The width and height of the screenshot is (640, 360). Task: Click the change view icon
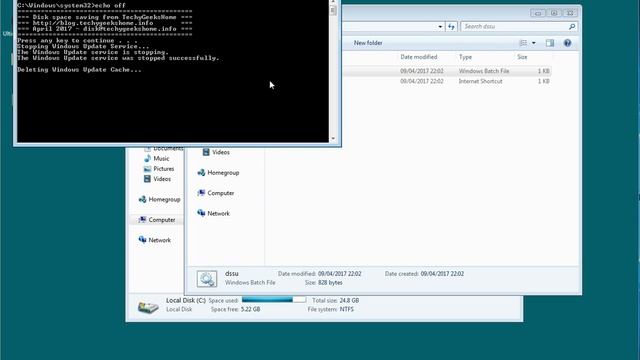[x=523, y=43]
